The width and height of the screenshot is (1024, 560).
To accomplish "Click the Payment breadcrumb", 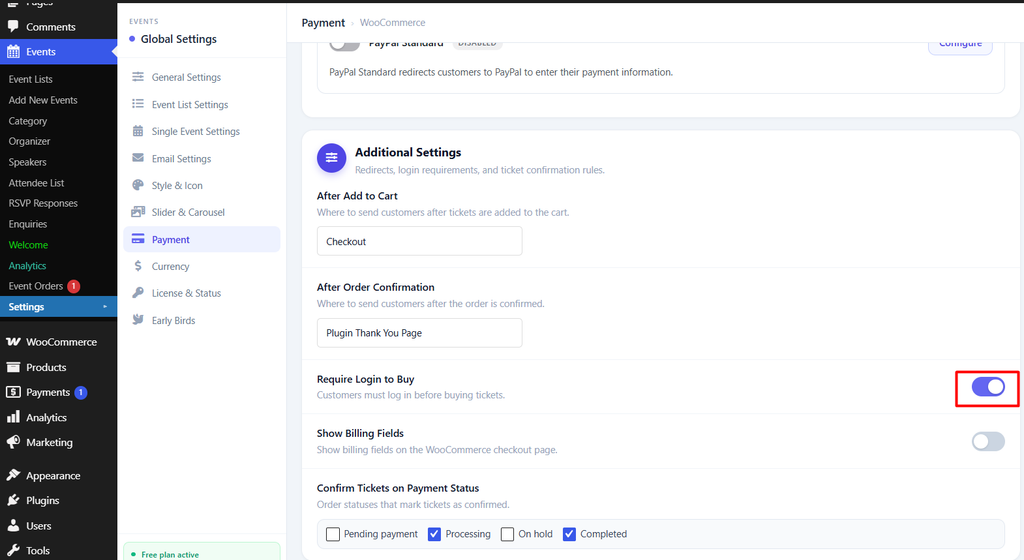I will [323, 23].
